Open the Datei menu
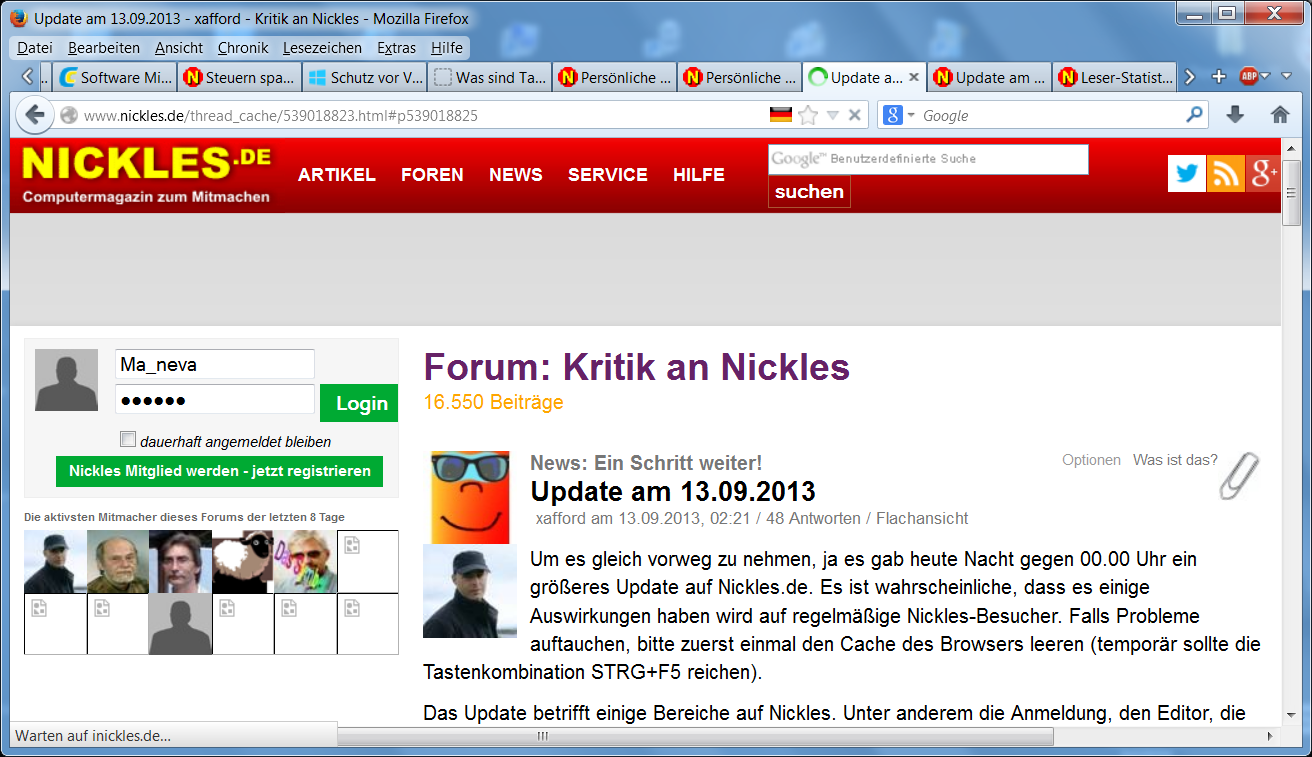Screen dimensions: 1312x757 pyautogui.click(x=35, y=47)
